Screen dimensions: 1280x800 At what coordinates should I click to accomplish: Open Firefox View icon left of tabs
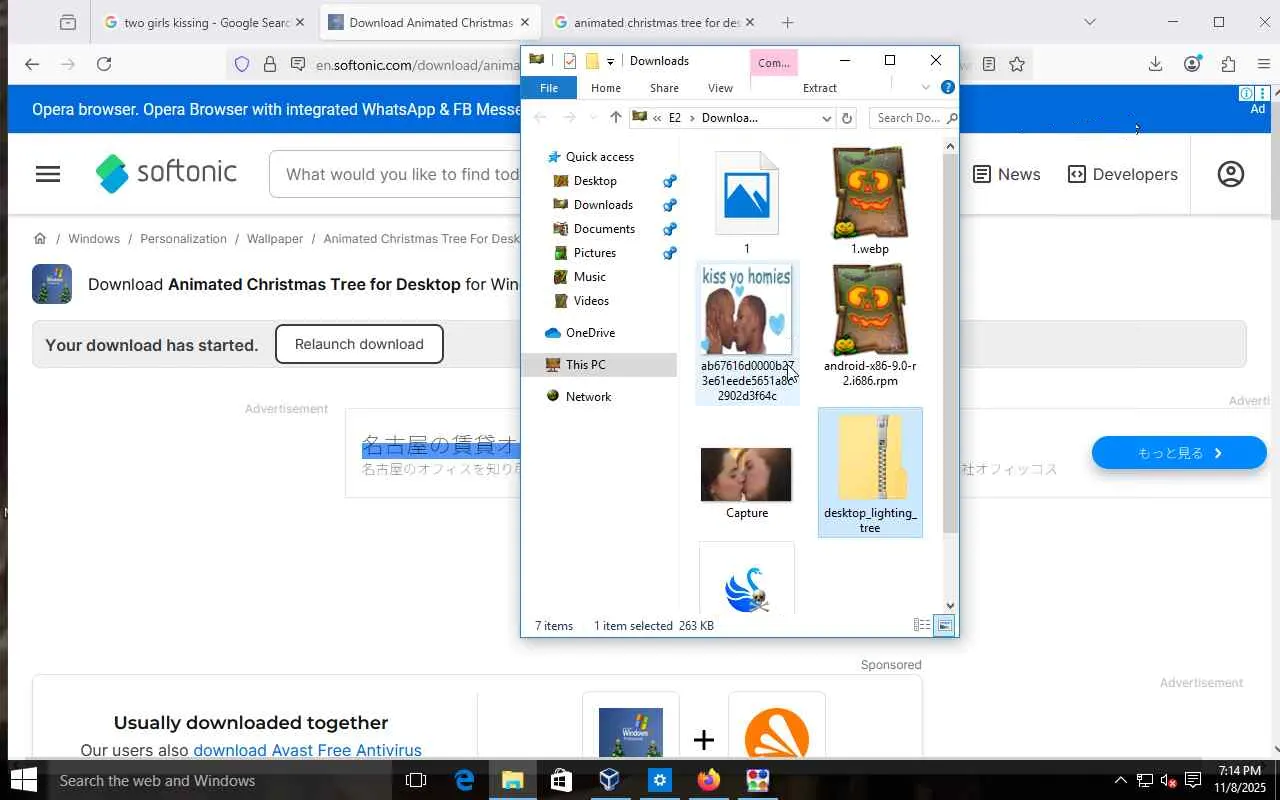tap(68, 22)
